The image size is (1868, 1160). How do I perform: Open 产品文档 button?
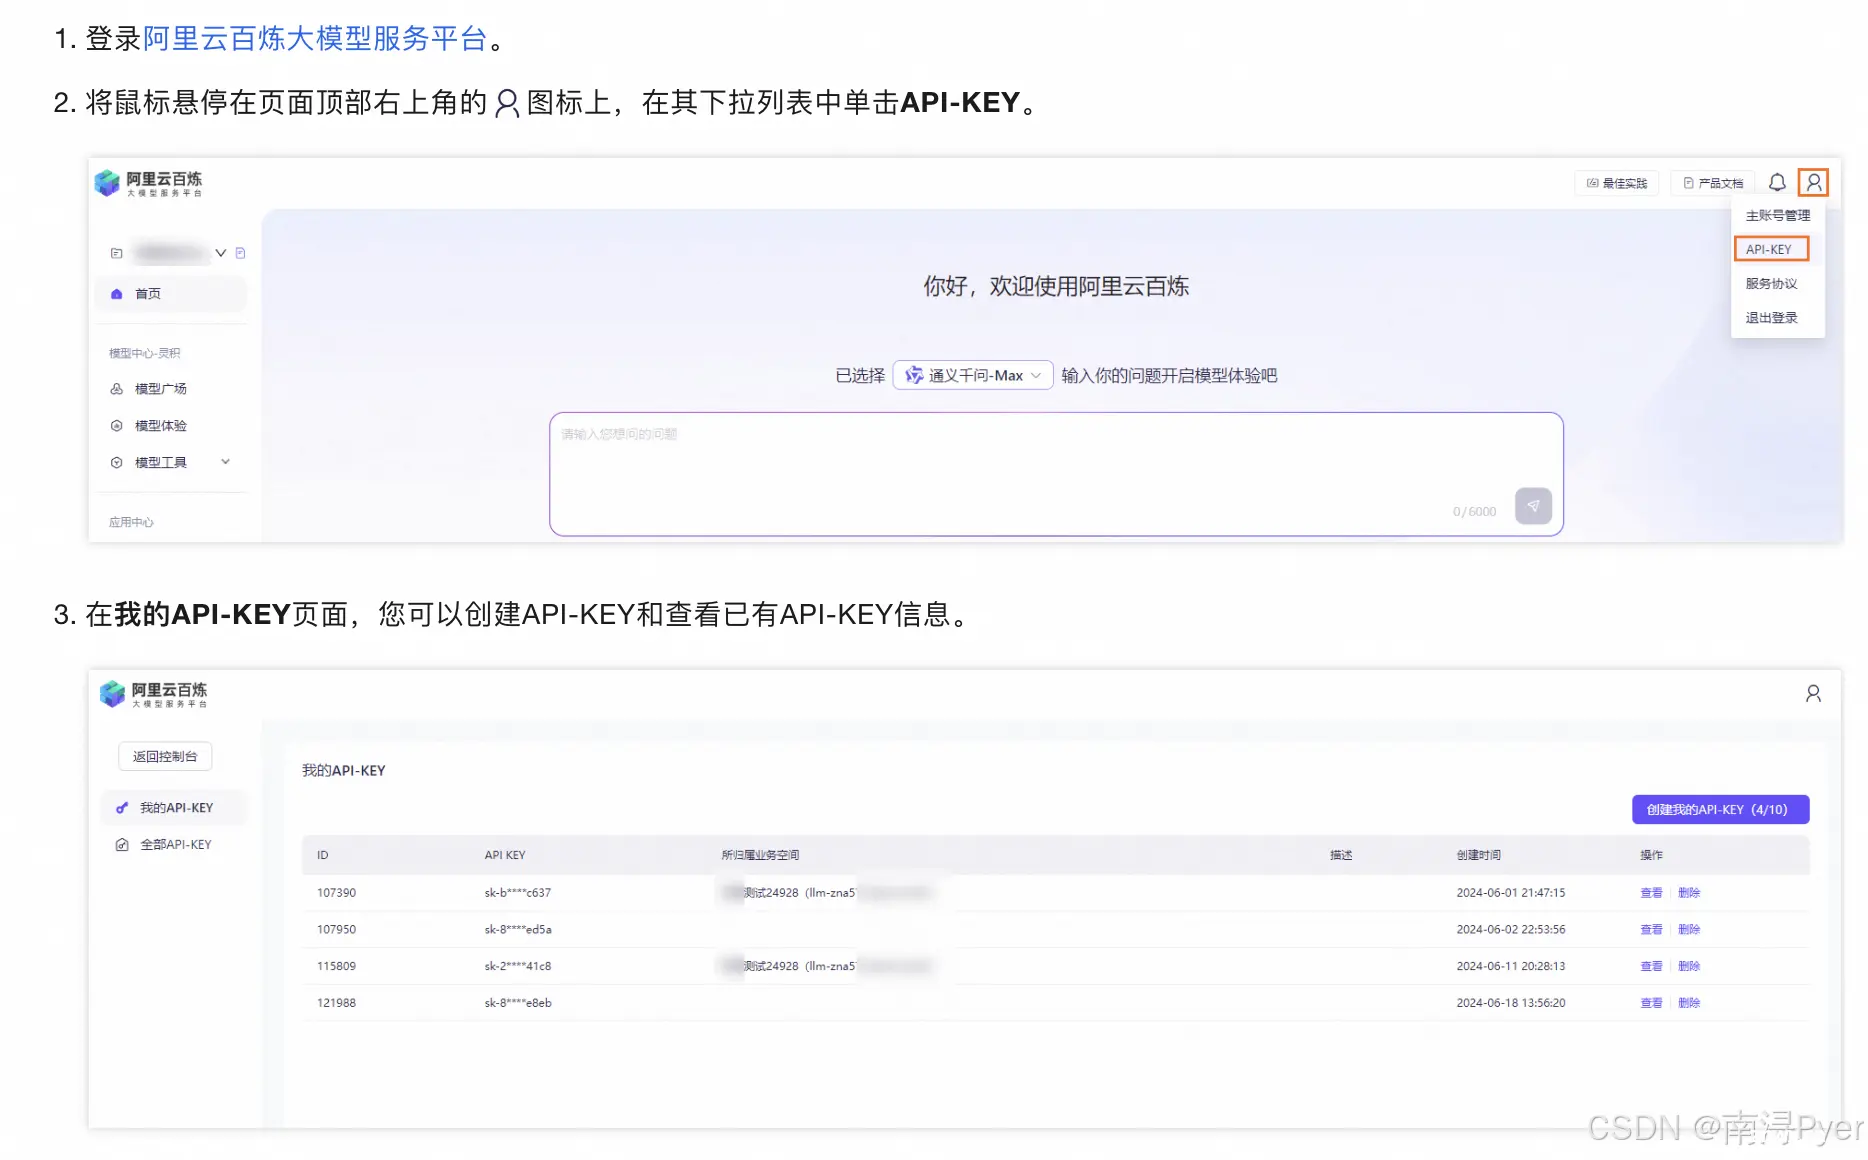point(1713,183)
